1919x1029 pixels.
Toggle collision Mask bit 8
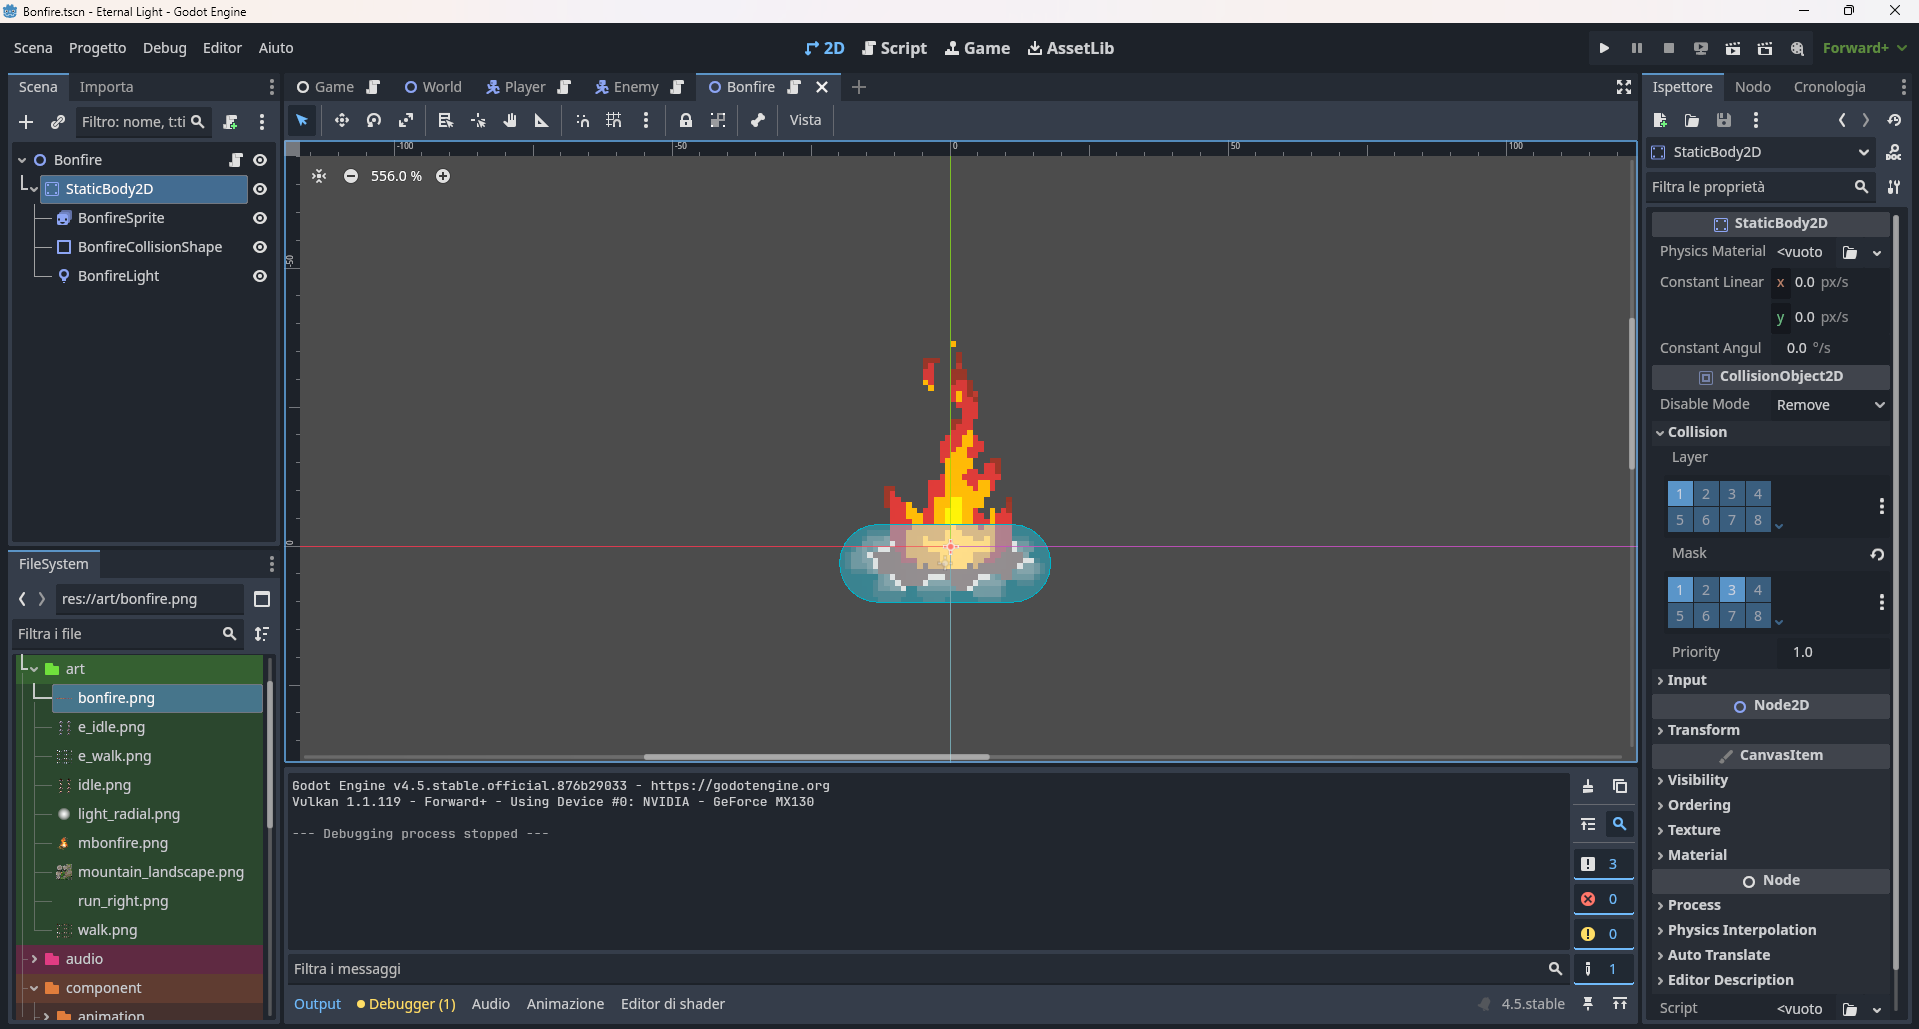click(1758, 616)
